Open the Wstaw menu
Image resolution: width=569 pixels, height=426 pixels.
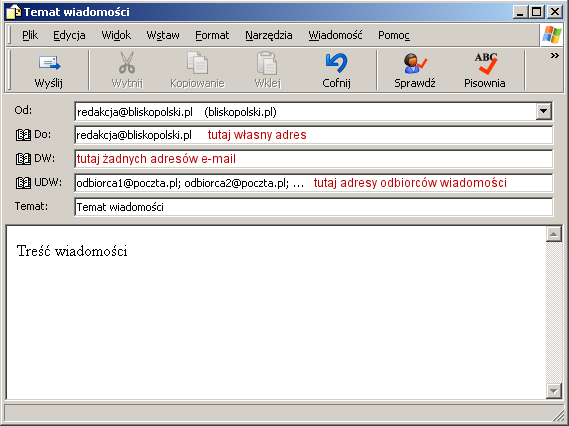point(163,35)
